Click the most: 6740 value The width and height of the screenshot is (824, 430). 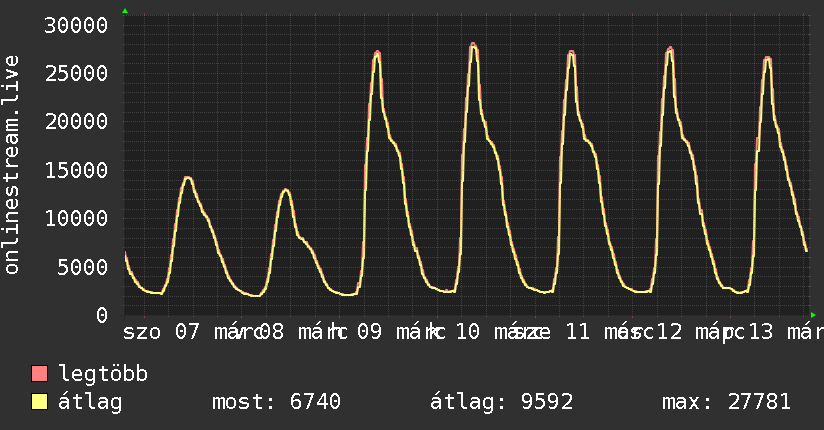pyautogui.click(x=276, y=402)
